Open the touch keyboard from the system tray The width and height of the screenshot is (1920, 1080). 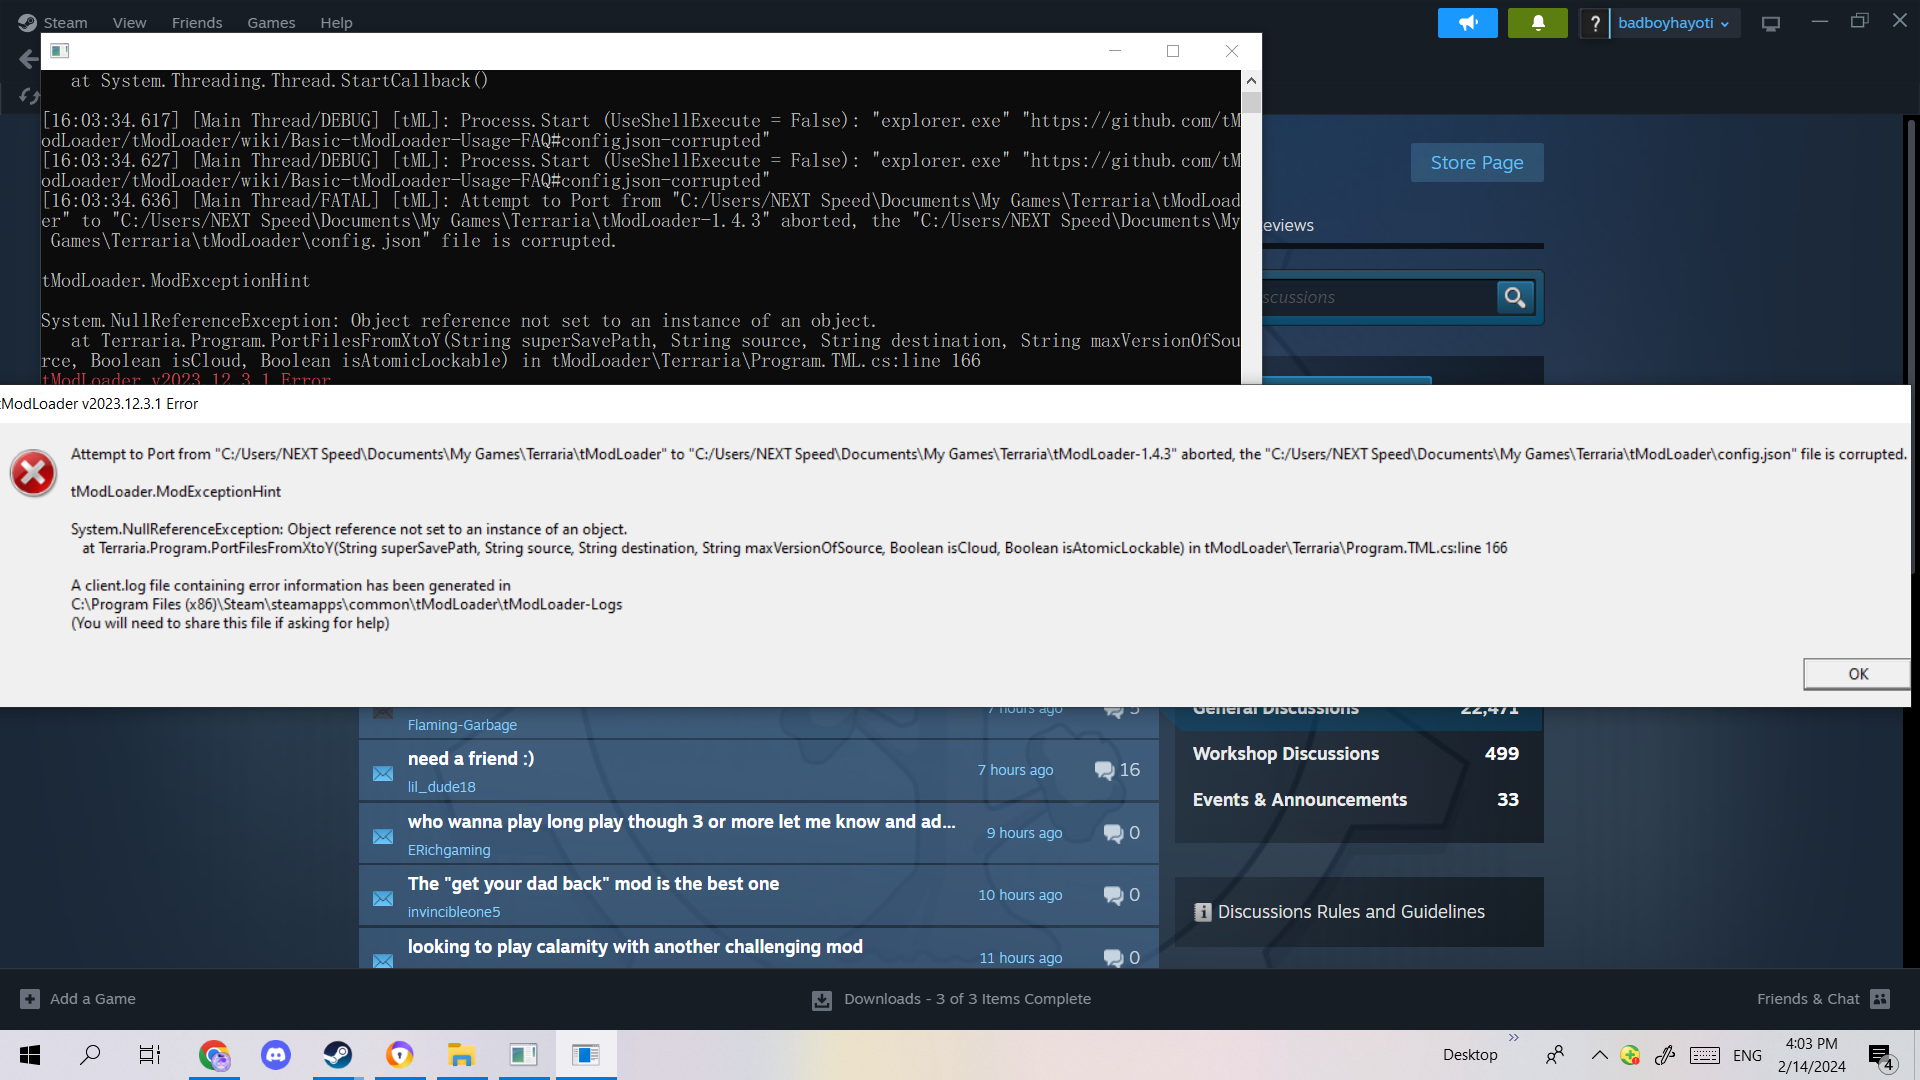1704,1055
